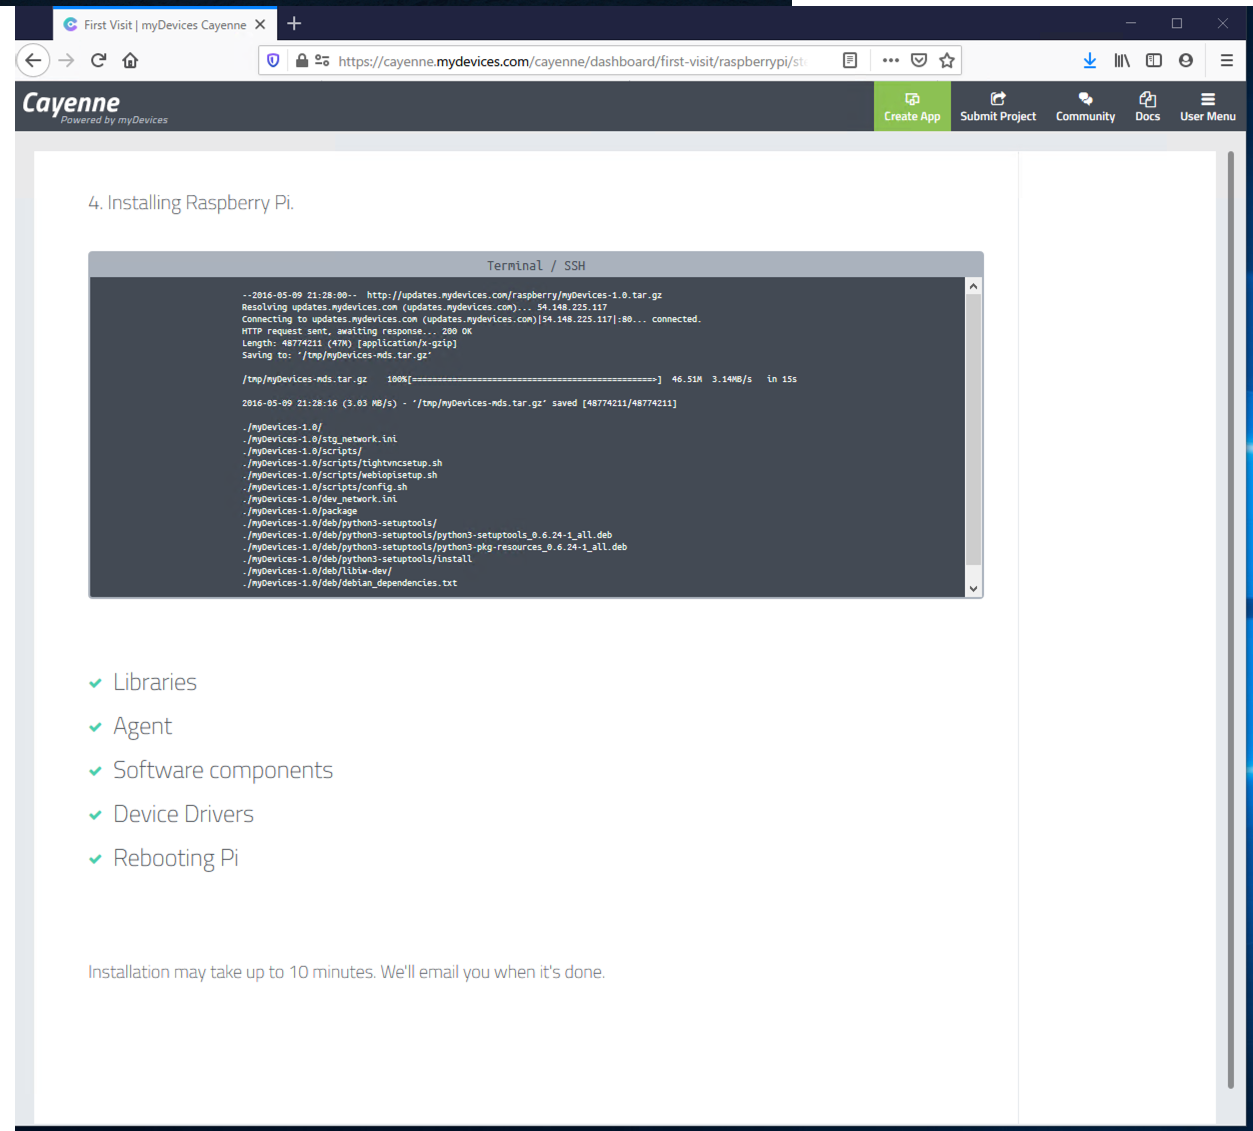Open the Firefox account icon

(1186, 61)
